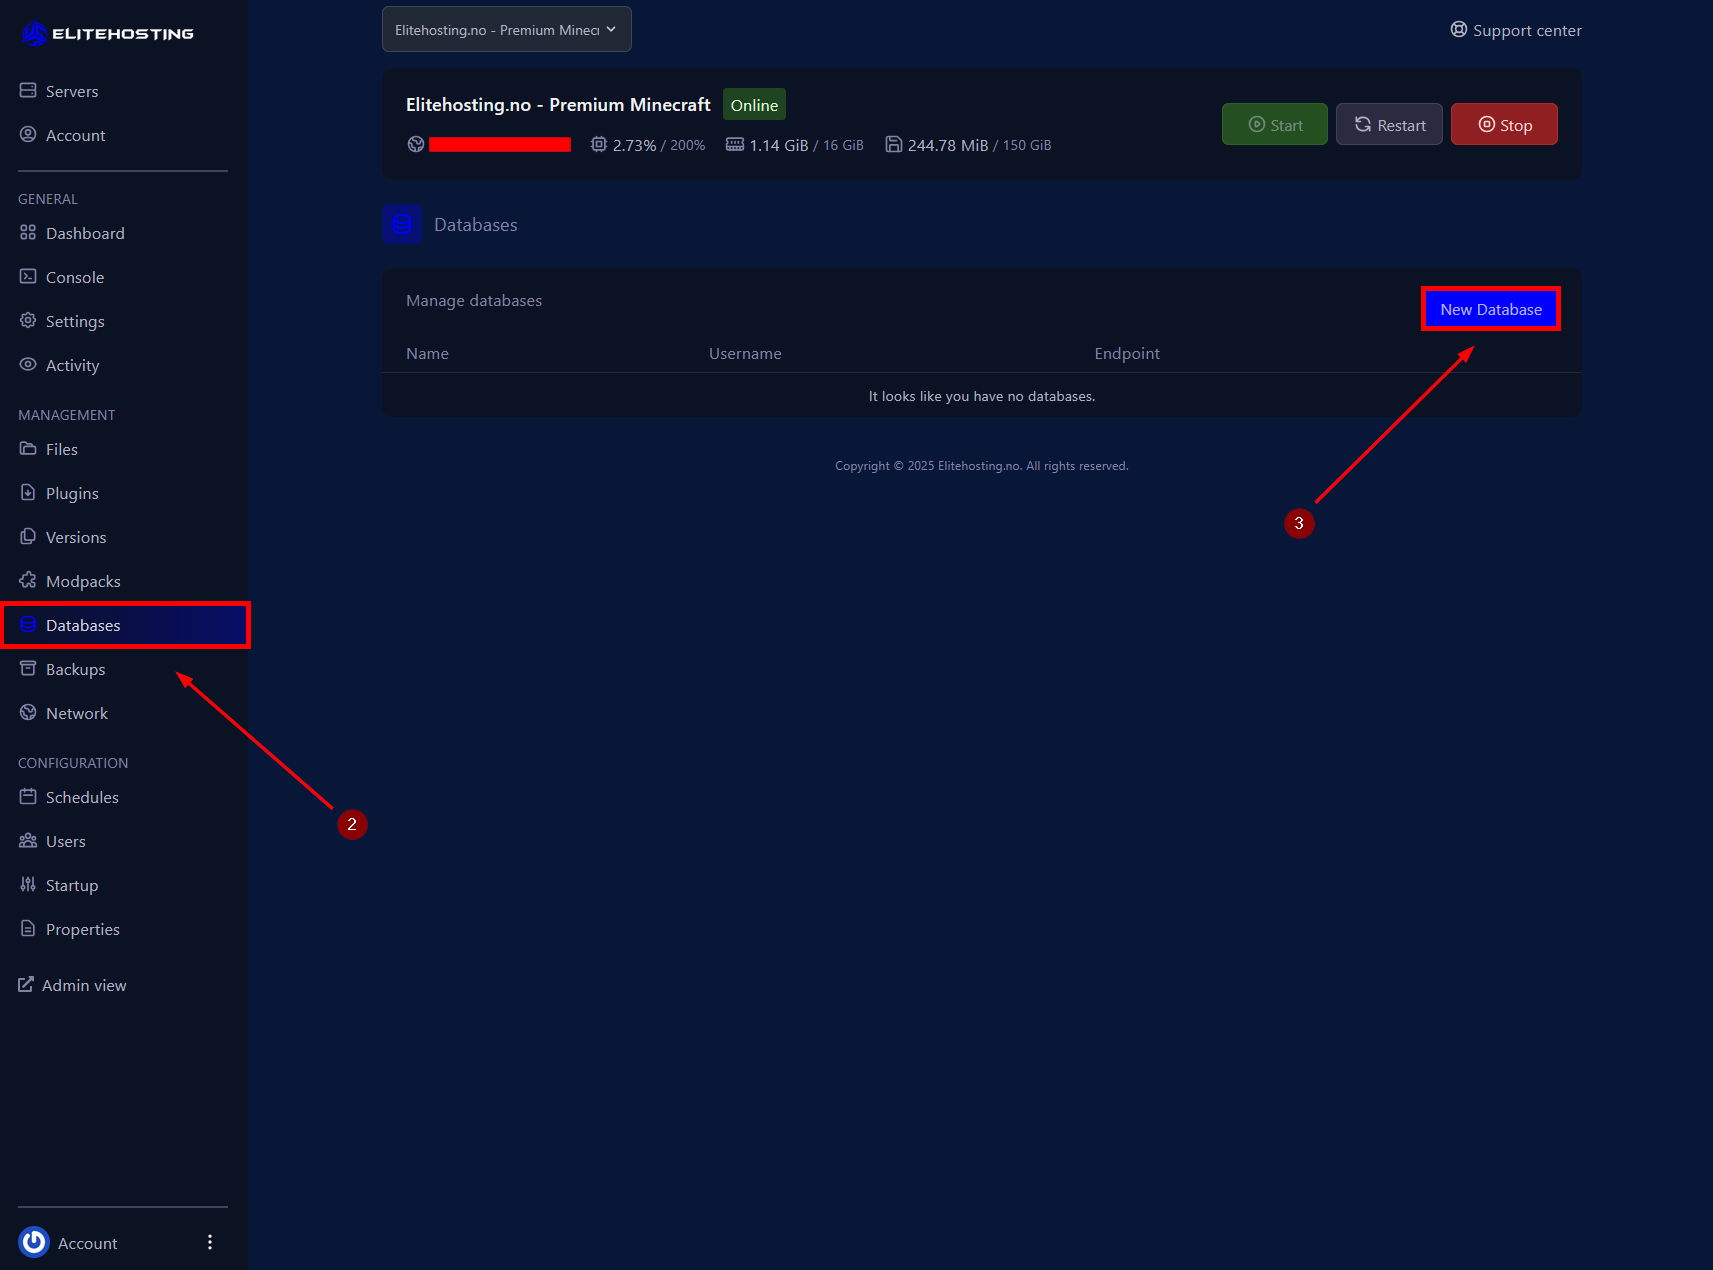Click the globe icon beside redacted address

pos(416,144)
